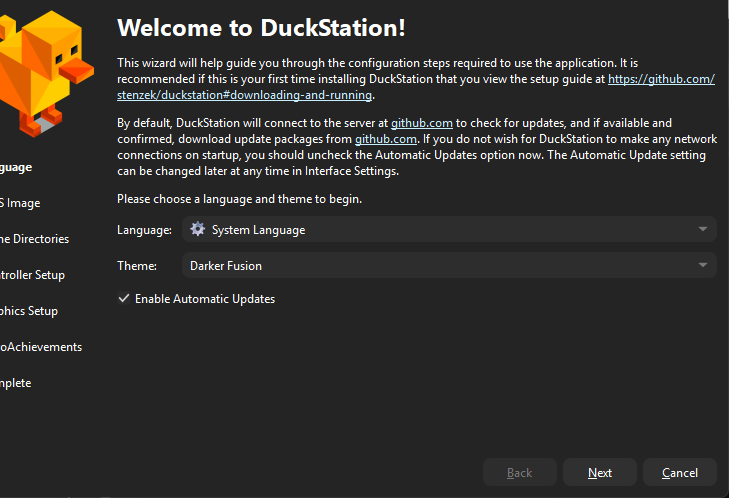Screen dimensions: 729x498
Task: Open the stenzek/duckstation setup guide link
Action: pyautogui.click(x=245, y=96)
